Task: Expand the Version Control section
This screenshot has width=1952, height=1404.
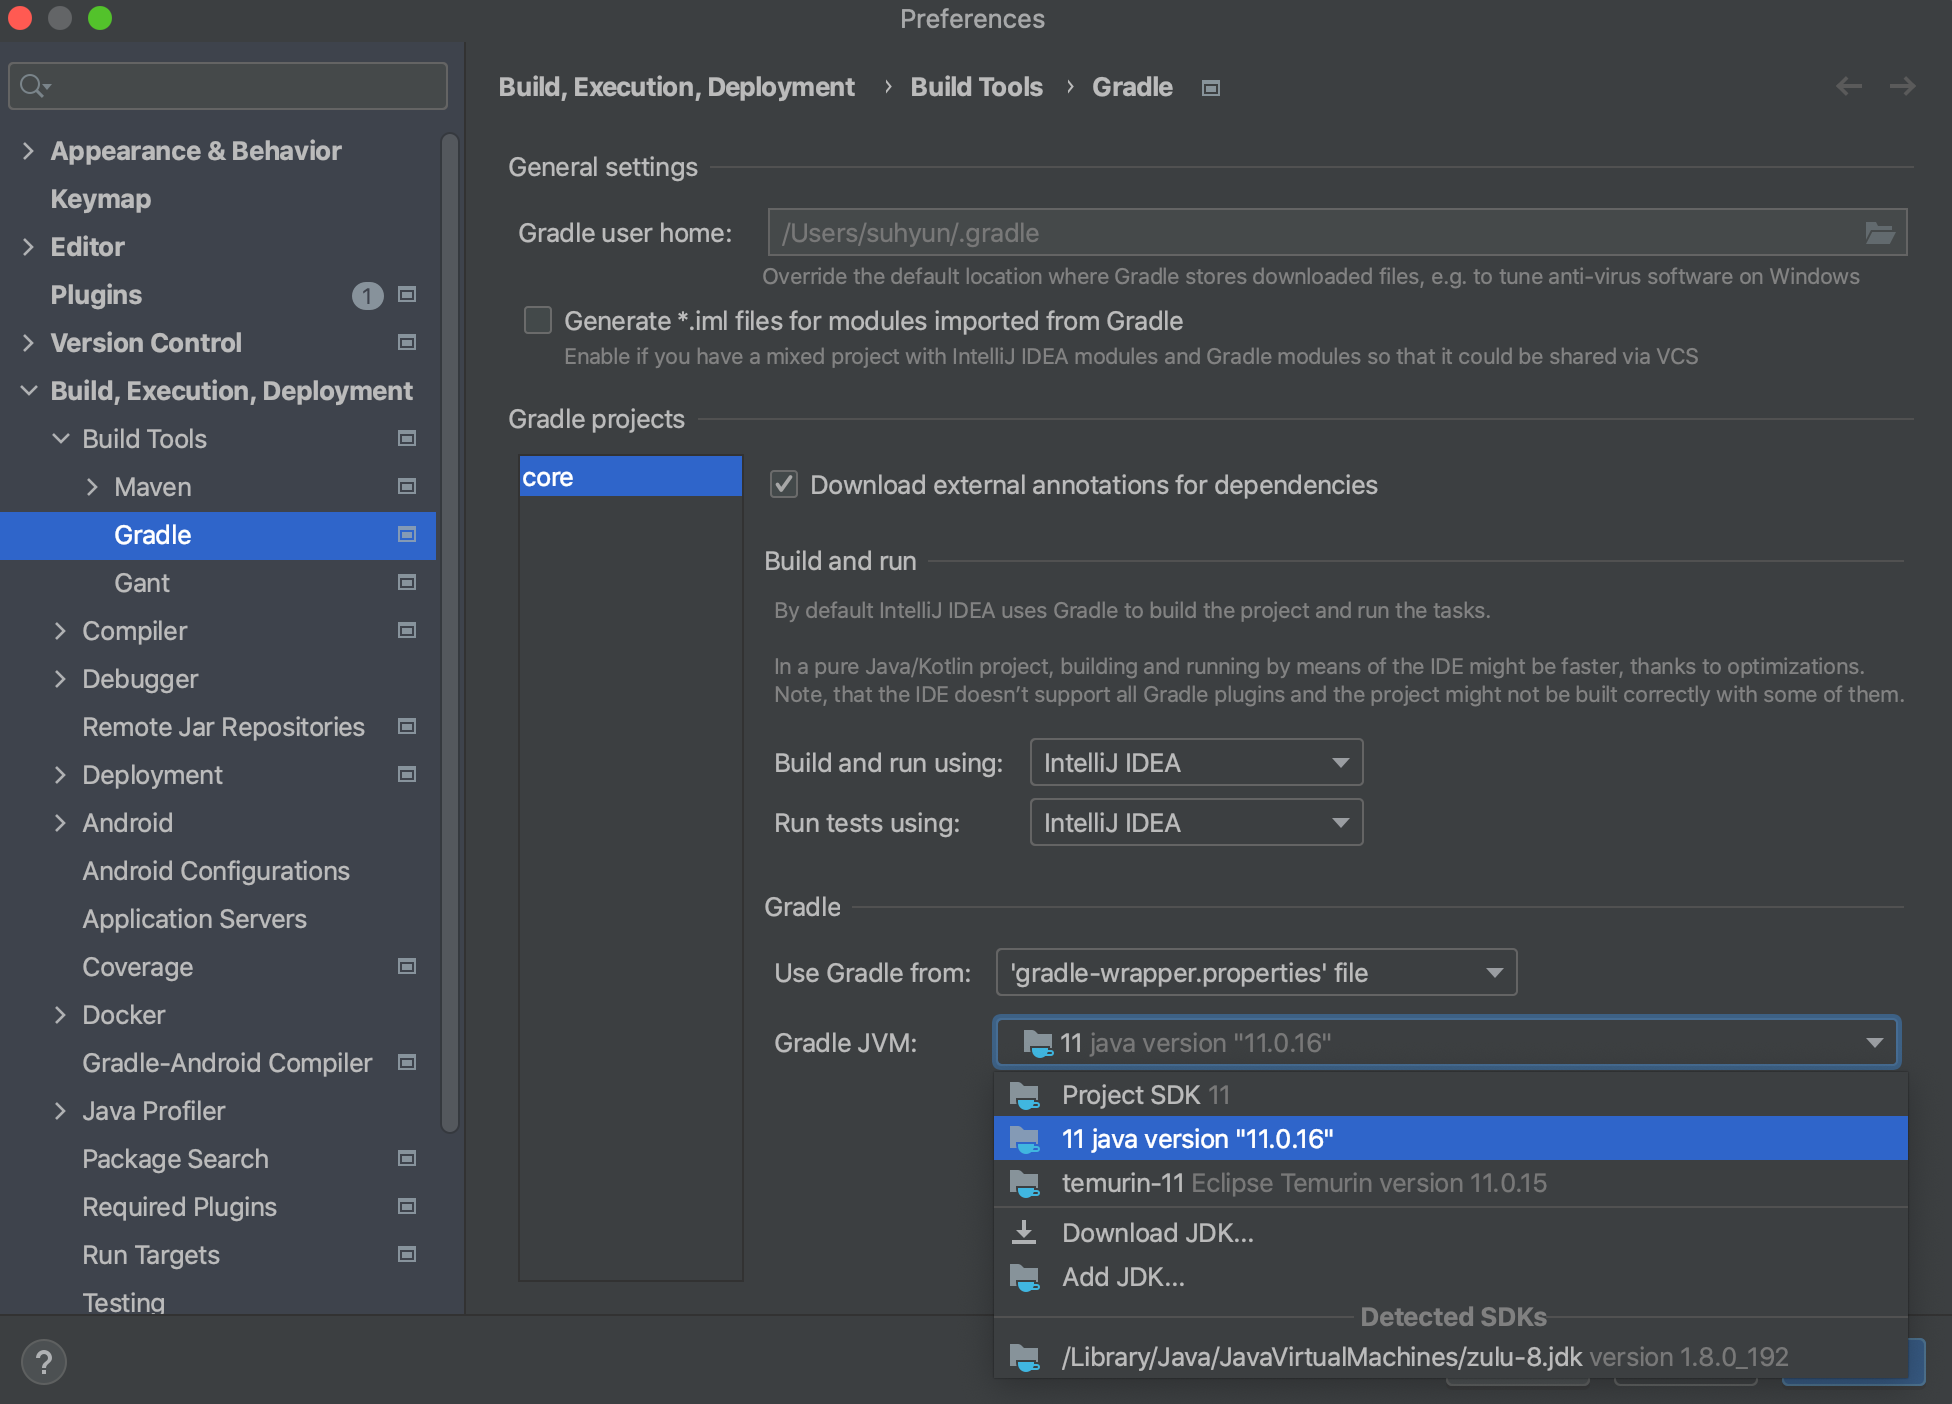Action: click(28, 343)
